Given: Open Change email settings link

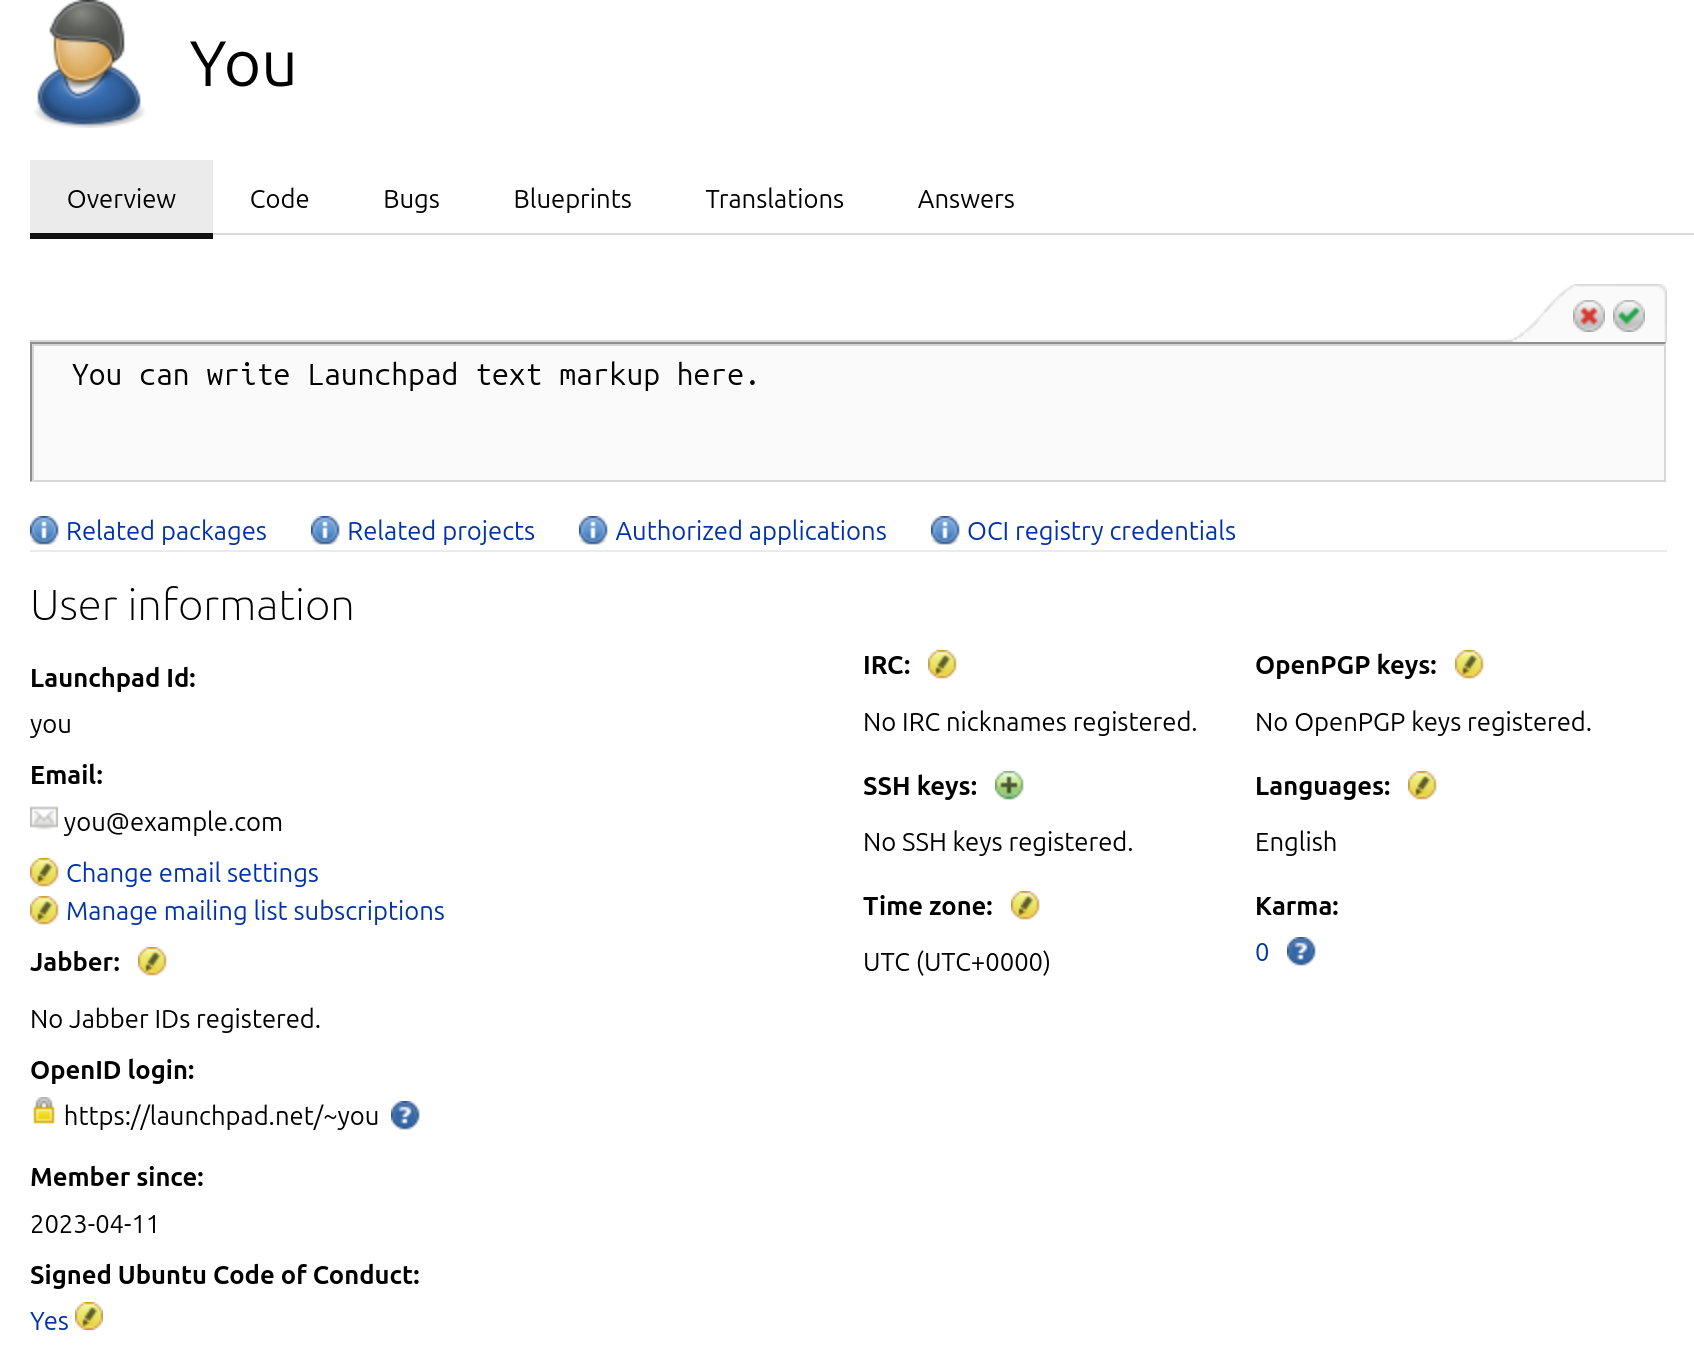Looking at the screenshot, I should pyautogui.click(x=192, y=873).
